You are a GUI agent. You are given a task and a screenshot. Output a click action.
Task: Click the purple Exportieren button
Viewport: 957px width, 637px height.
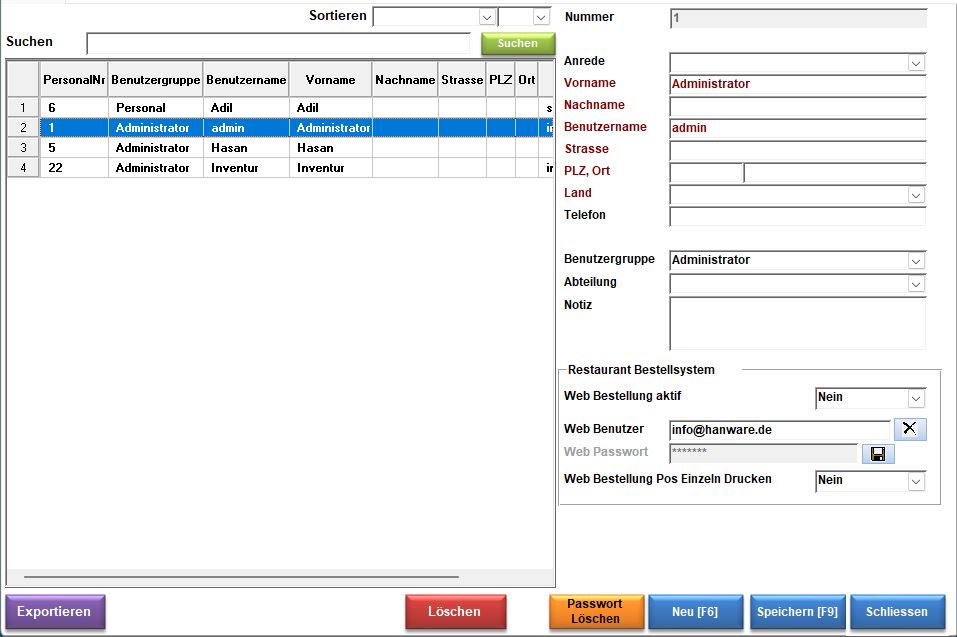coord(55,612)
